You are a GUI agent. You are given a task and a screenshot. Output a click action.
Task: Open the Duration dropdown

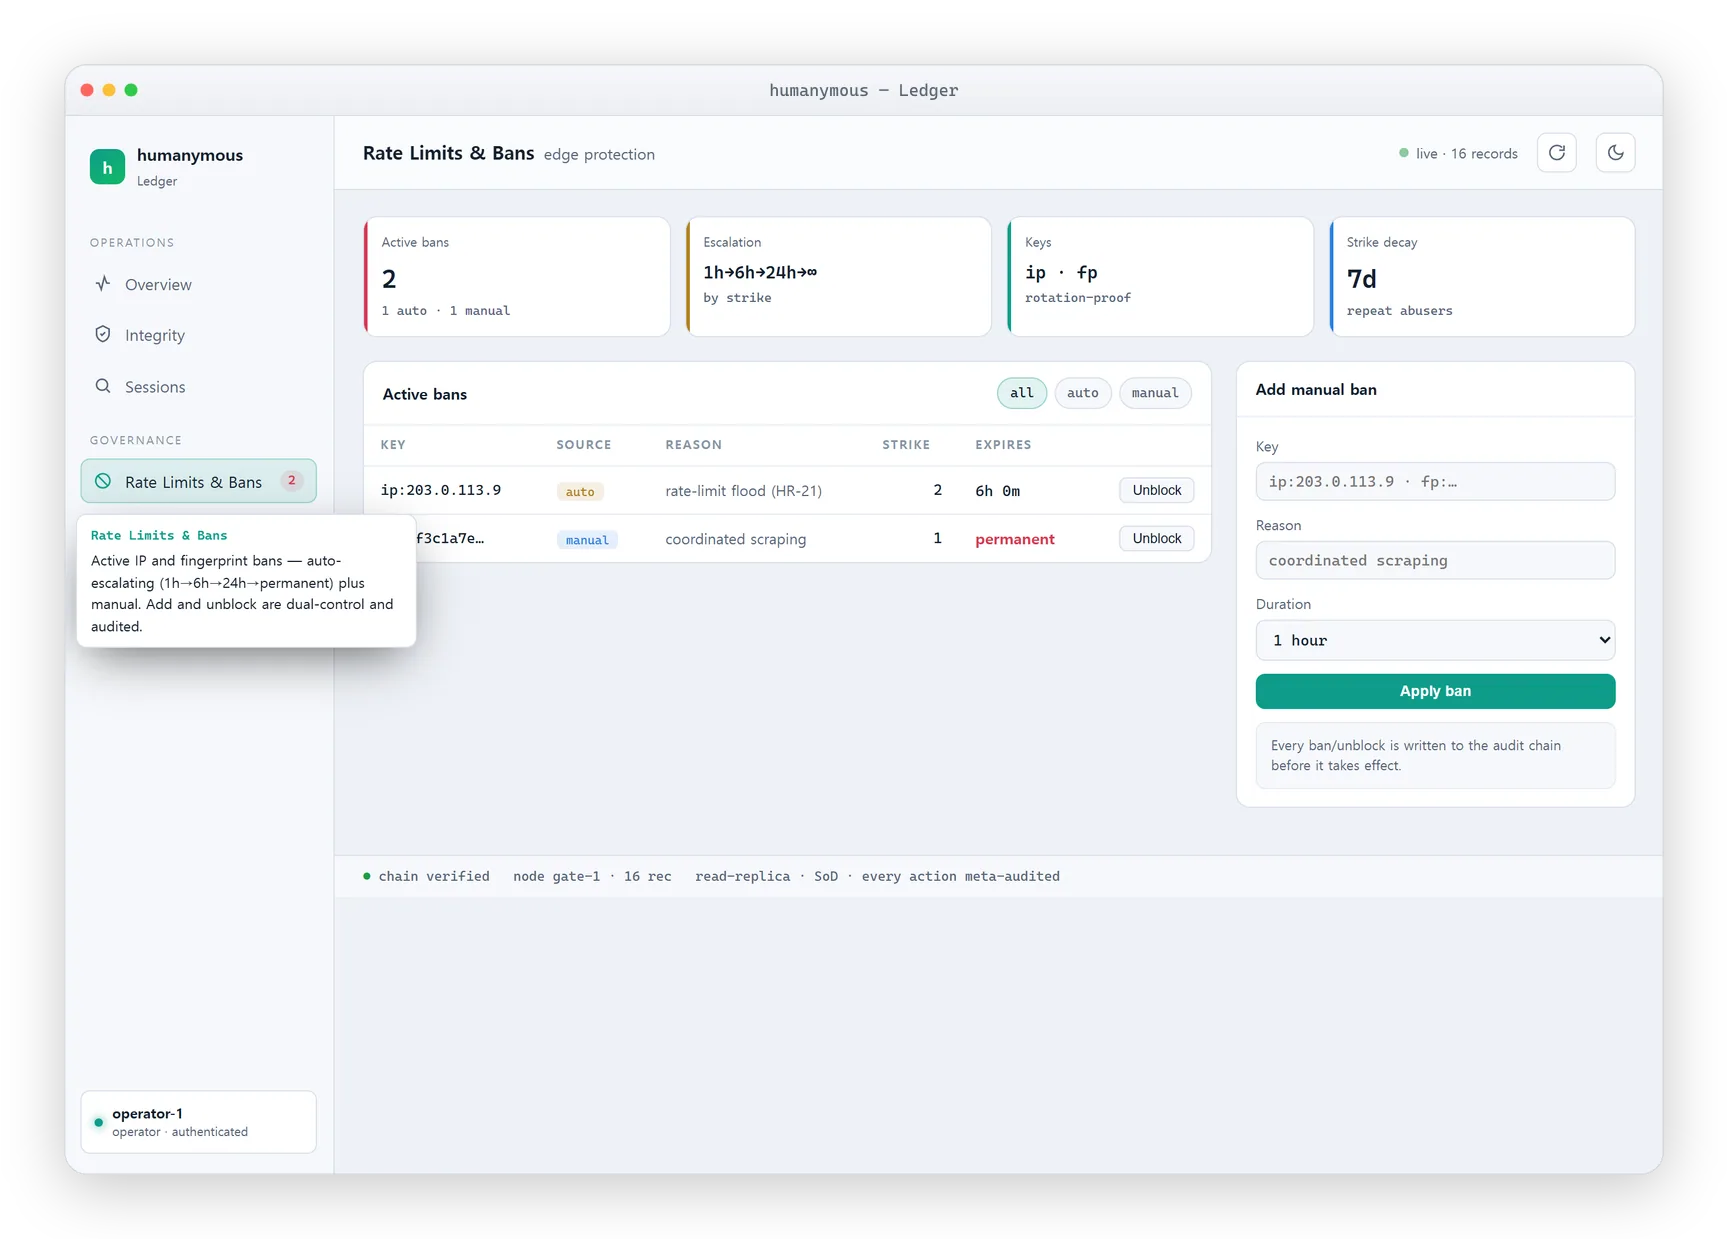(x=1435, y=640)
